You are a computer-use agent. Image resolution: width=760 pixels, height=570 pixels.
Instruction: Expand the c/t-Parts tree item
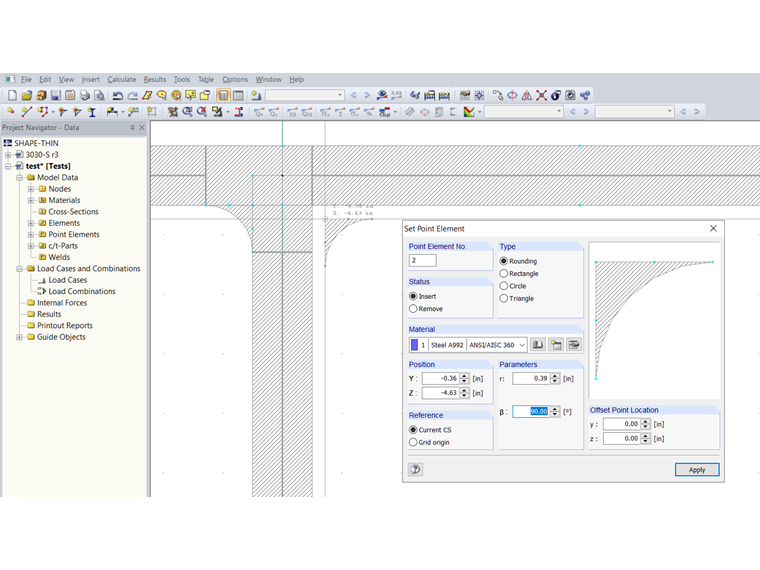(x=31, y=246)
